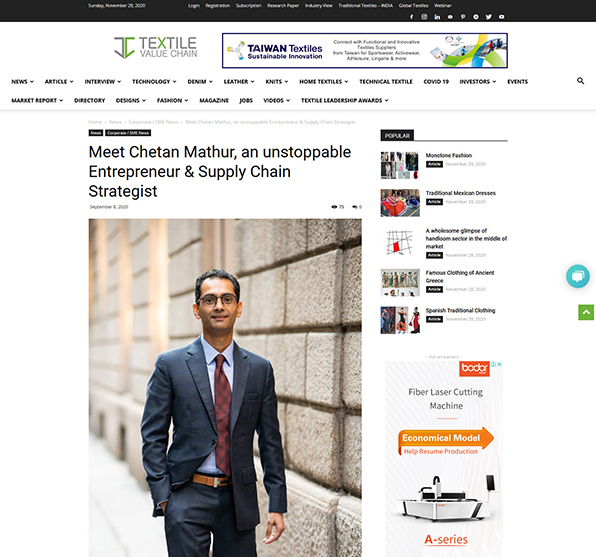Expand the Market Report dropdown
596x557 pixels.
click(x=37, y=100)
